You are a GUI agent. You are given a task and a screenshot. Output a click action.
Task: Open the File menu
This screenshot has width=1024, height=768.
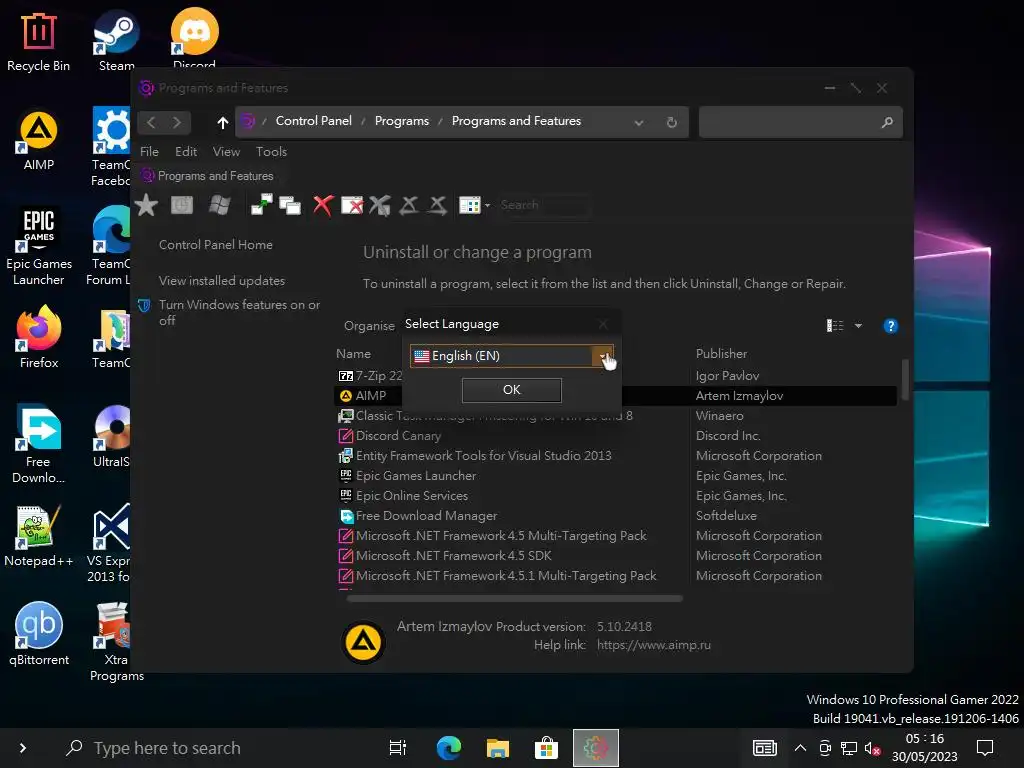click(149, 152)
